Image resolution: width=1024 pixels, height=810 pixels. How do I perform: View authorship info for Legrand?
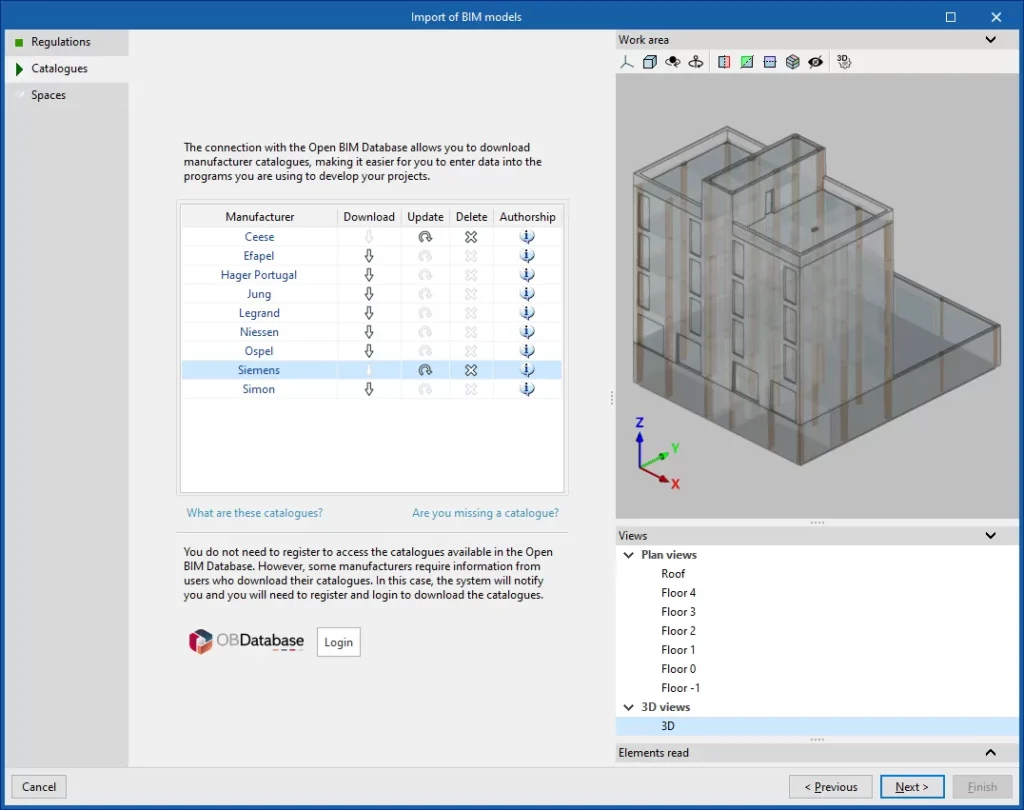coord(527,312)
